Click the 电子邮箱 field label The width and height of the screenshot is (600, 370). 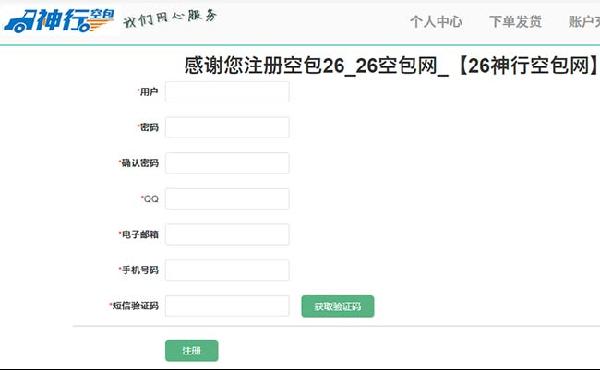tap(139, 235)
